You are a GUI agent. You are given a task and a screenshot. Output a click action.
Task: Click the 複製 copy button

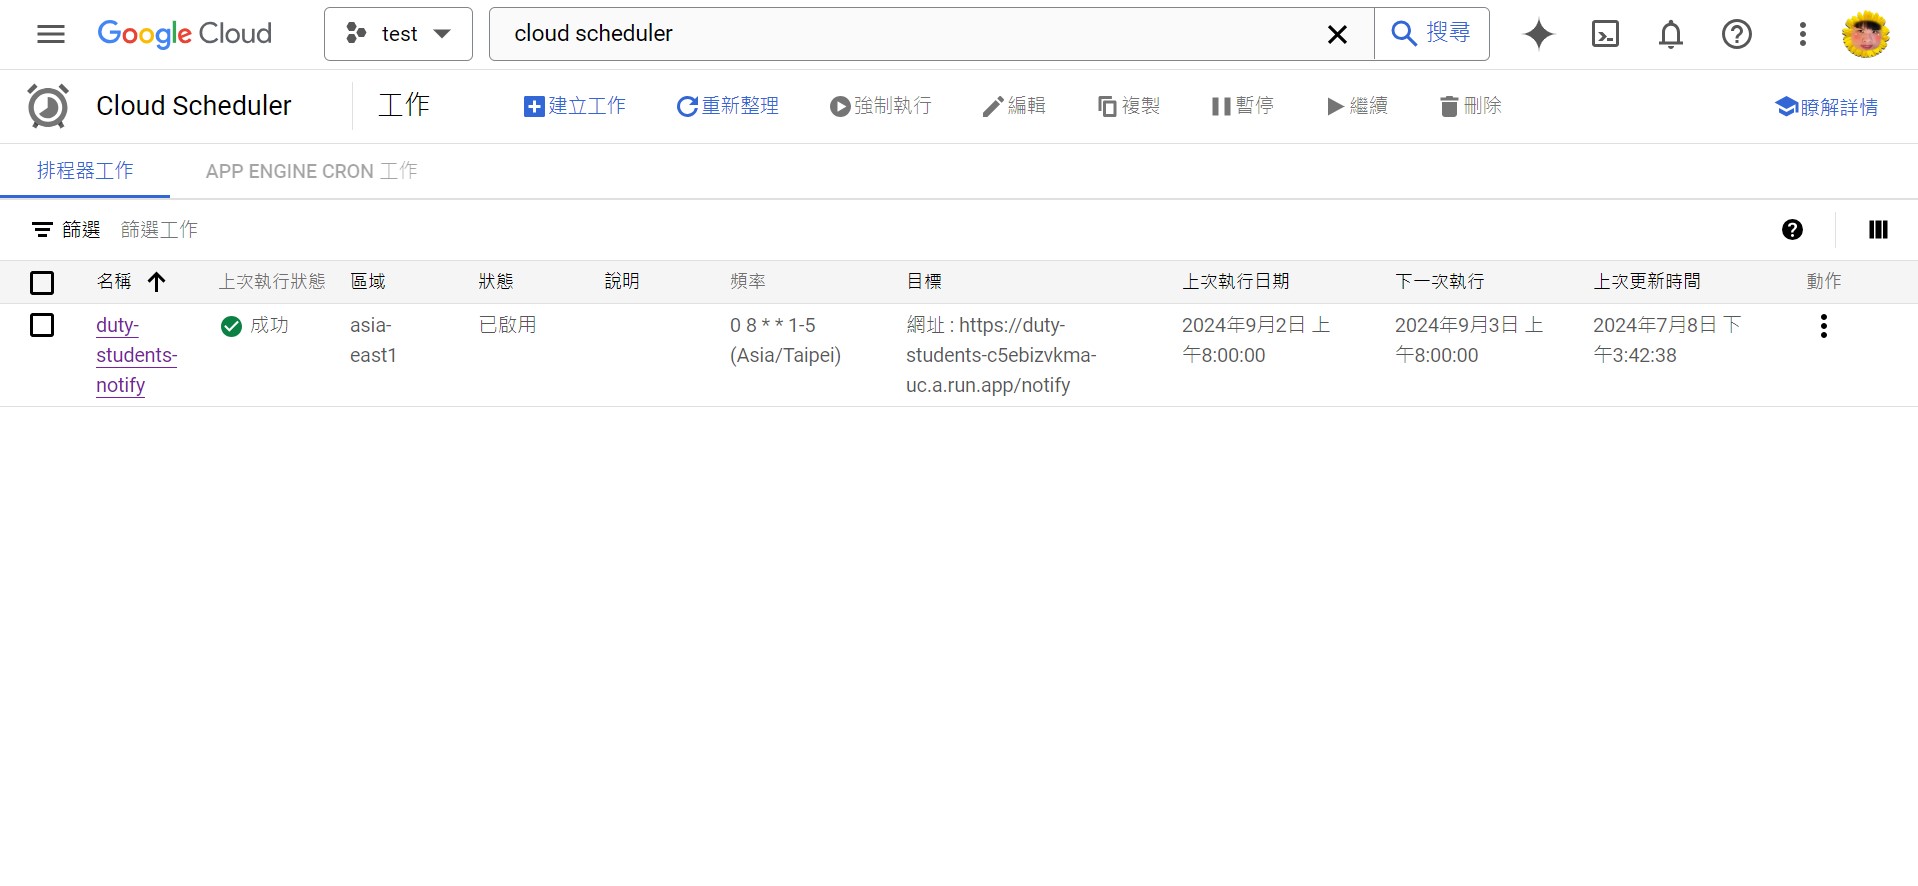click(x=1128, y=106)
